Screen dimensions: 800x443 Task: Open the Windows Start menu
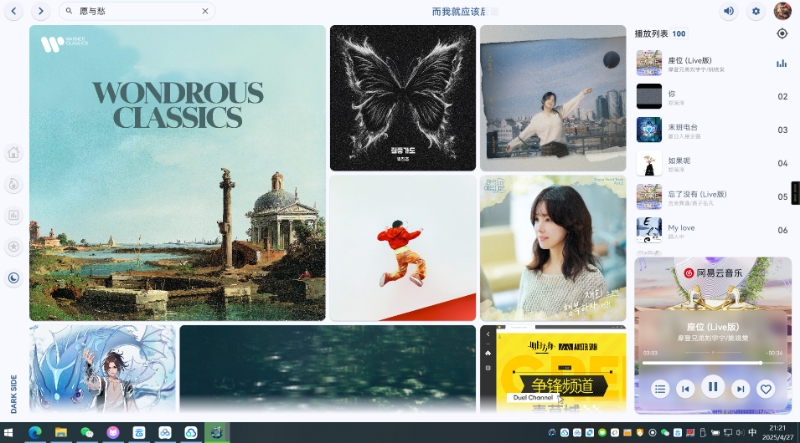[x=8, y=433]
